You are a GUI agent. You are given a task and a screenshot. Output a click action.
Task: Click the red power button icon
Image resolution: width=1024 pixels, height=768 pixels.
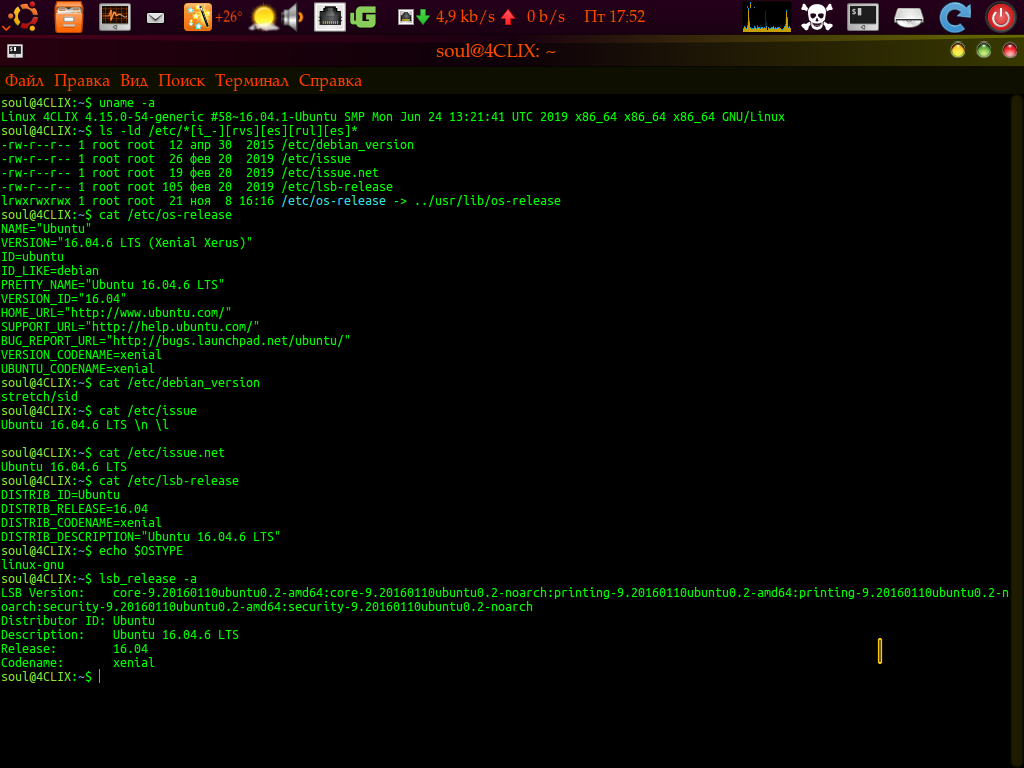(1000, 18)
